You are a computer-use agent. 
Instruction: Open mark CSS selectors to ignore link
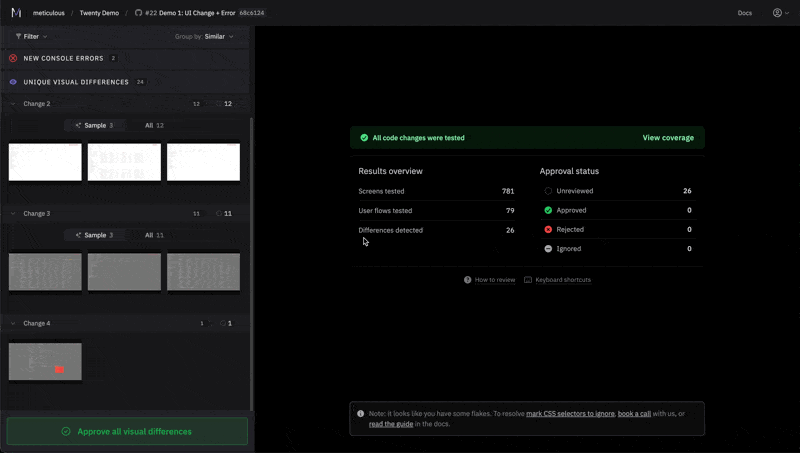570,414
